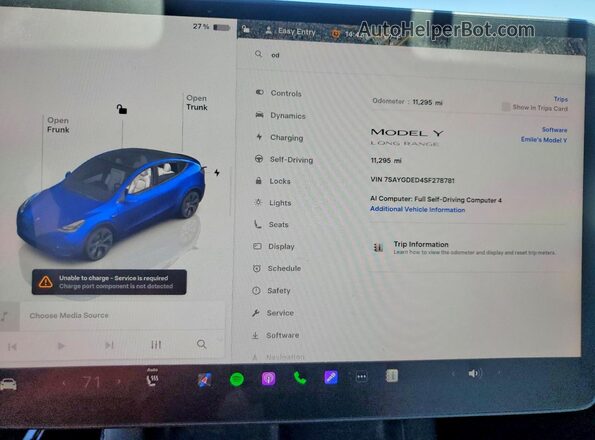
Task: Open the Spotify app
Action: point(237,379)
